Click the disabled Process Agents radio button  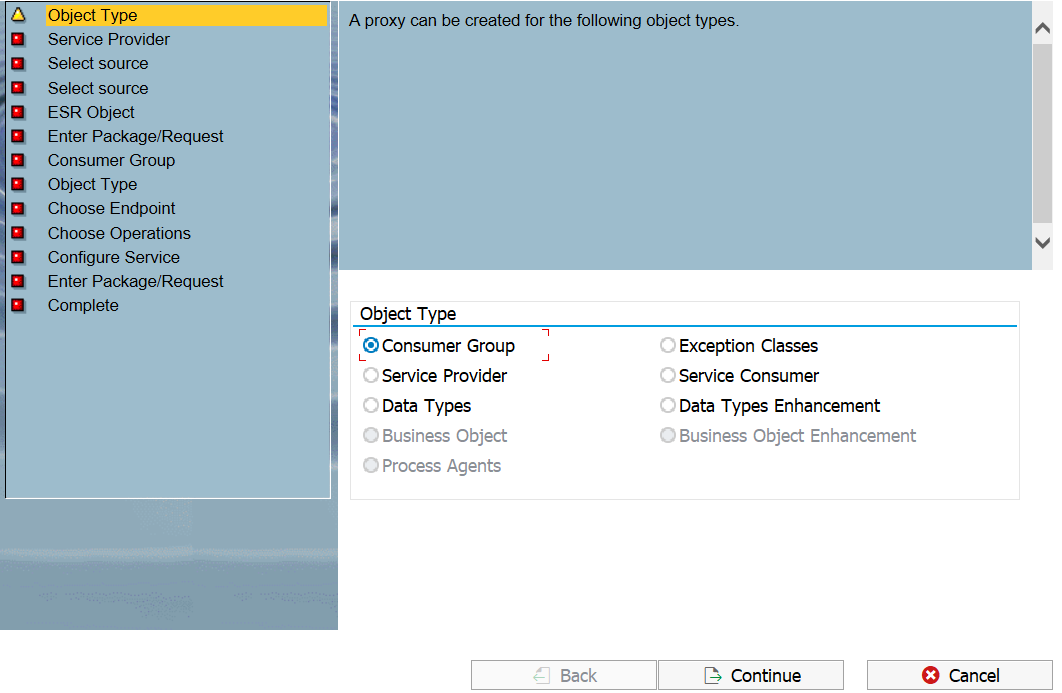[x=370, y=465]
